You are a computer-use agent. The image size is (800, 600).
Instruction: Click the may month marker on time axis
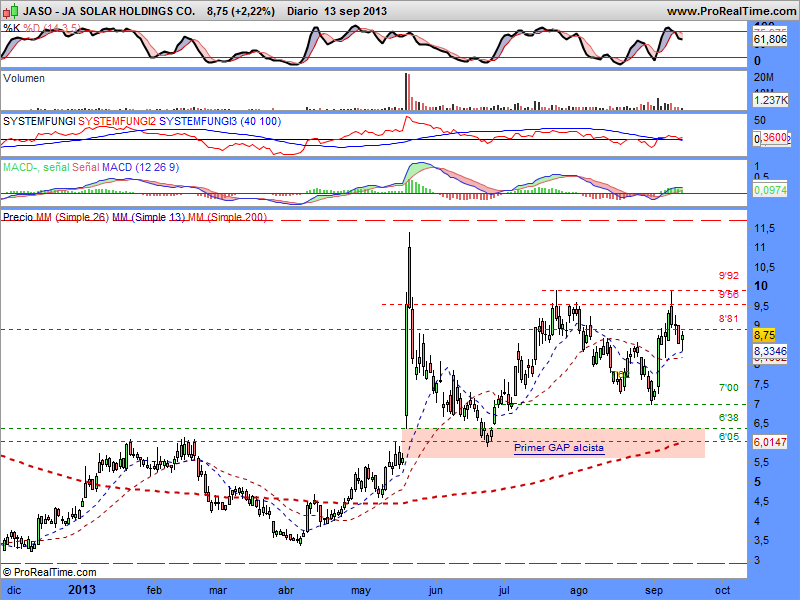pos(361,591)
